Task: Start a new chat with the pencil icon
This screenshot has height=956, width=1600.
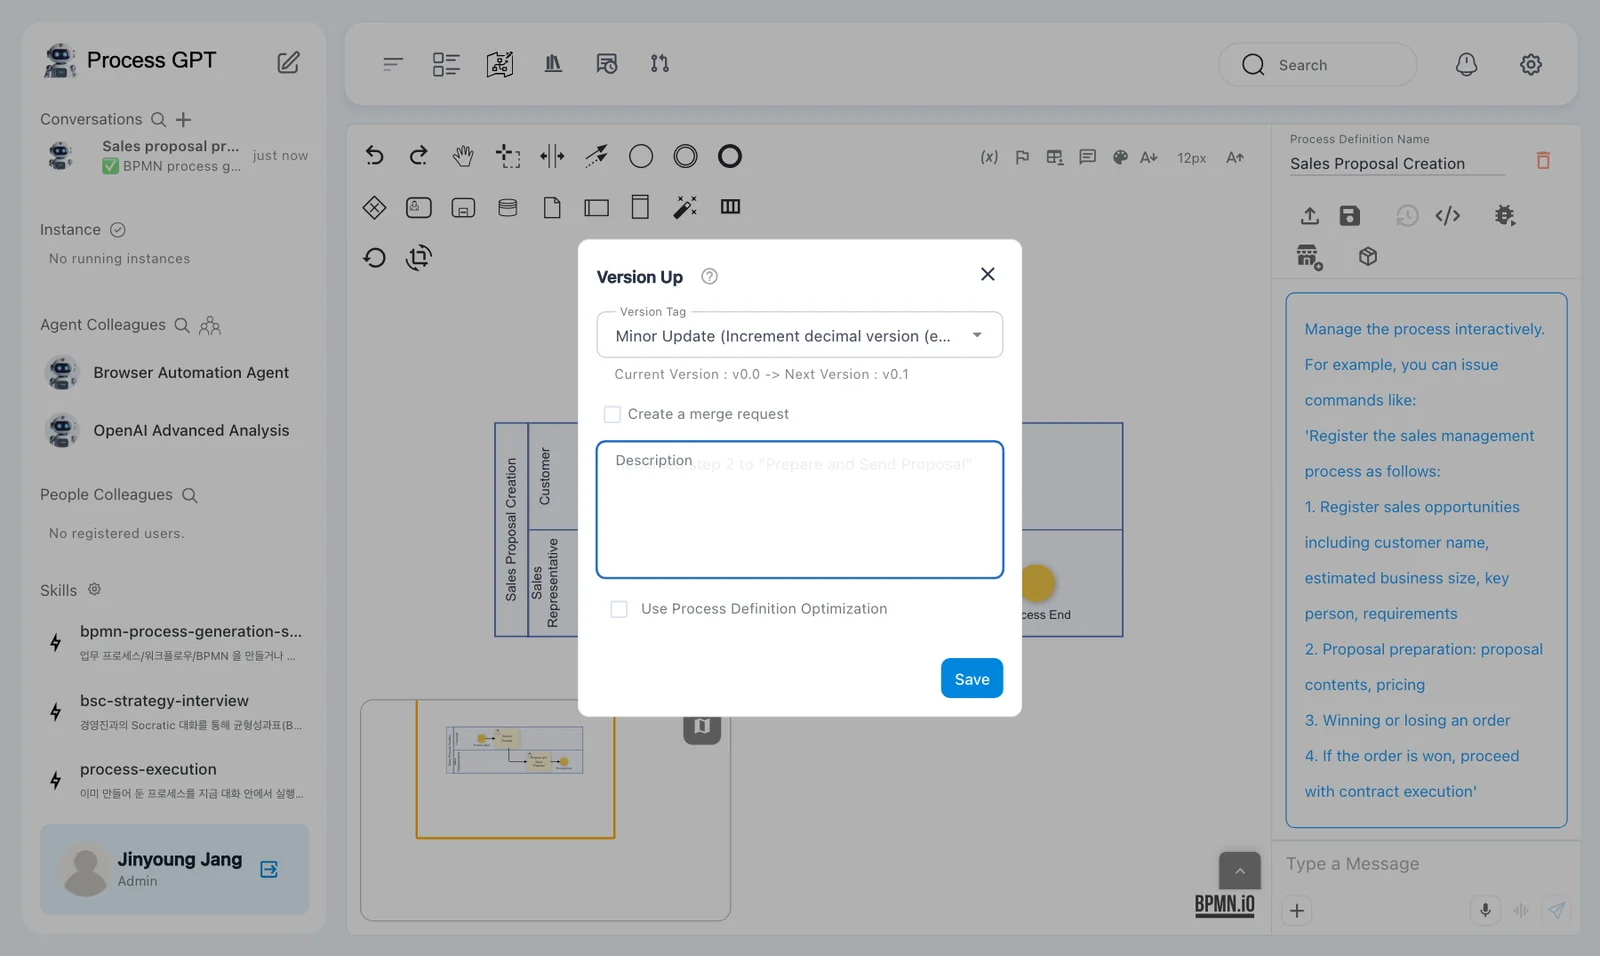Action: click(288, 62)
